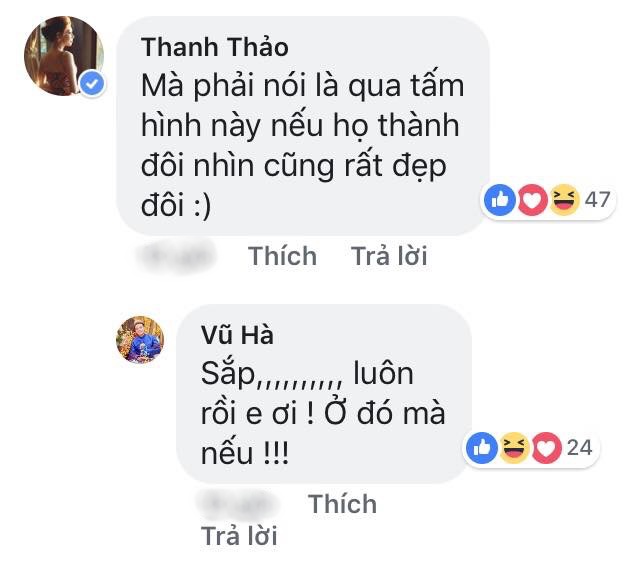Click the thumbs-up reaction on Vũ Hà's reply

[481, 449]
